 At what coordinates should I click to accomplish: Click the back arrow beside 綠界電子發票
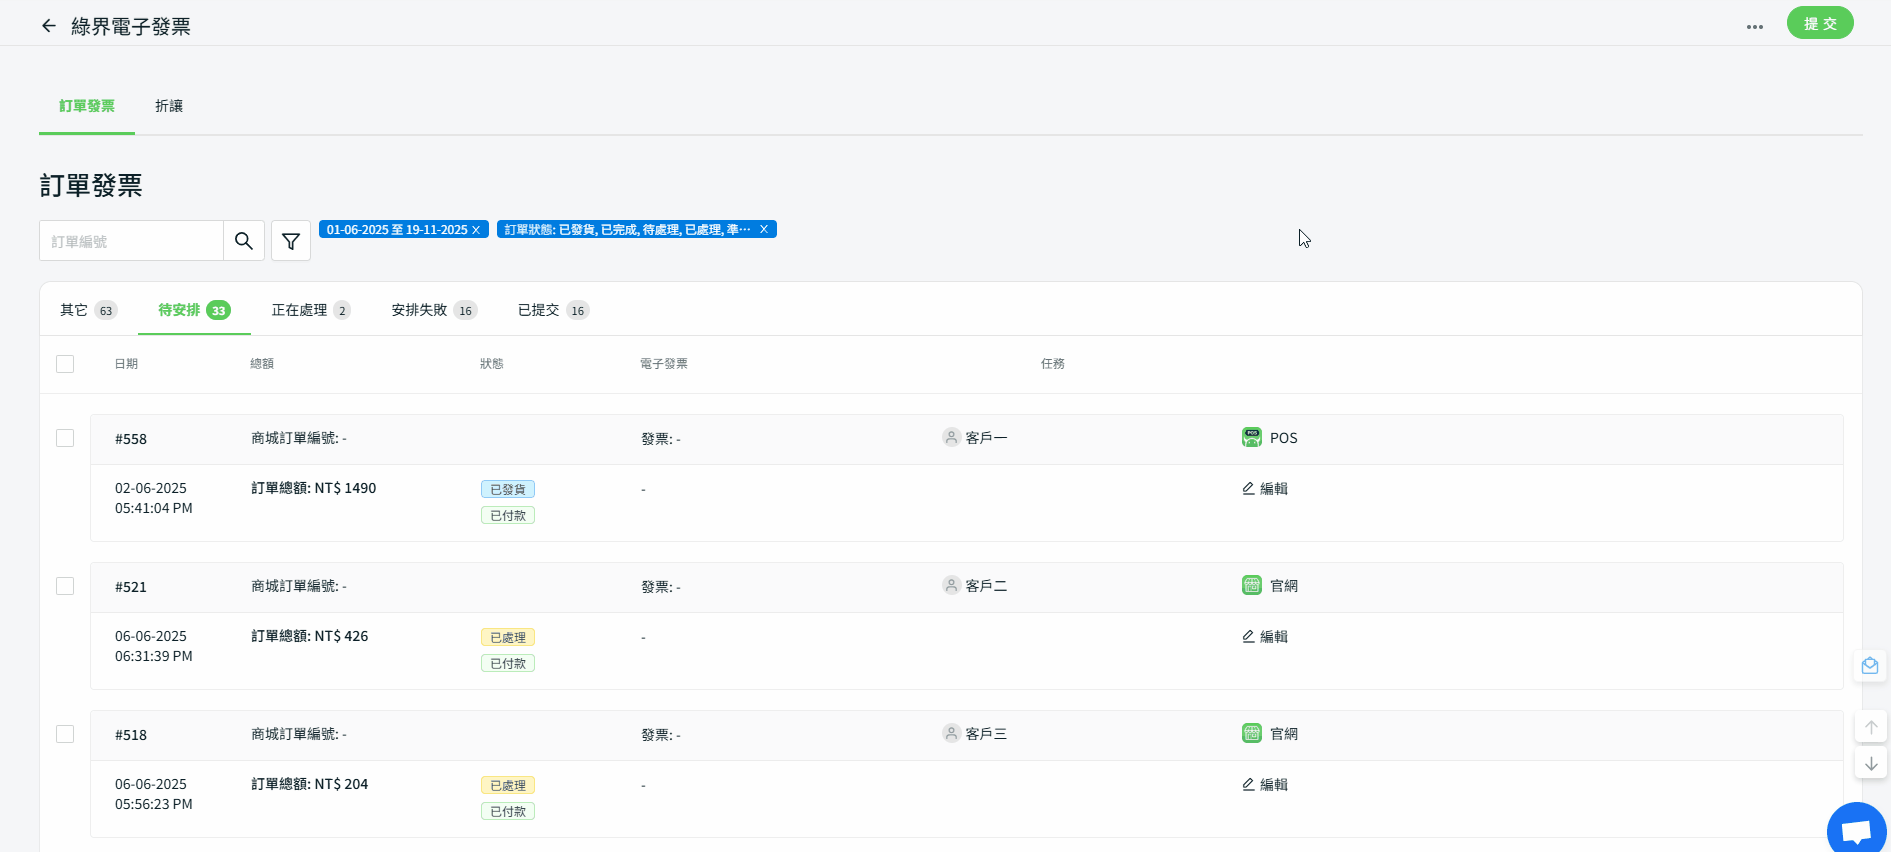tap(48, 26)
